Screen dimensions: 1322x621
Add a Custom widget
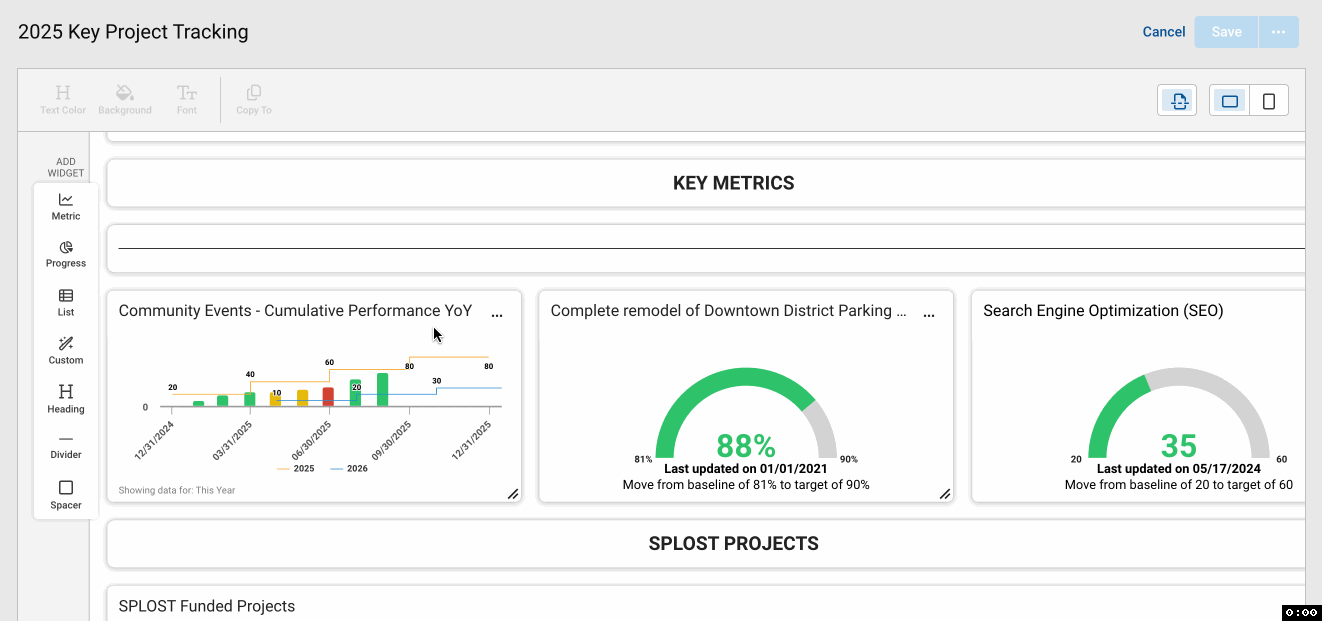point(66,351)
